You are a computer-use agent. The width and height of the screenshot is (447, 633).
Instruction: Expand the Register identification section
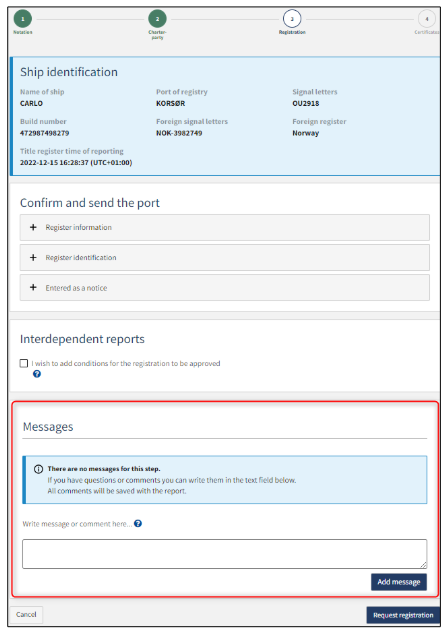point(225,258)
